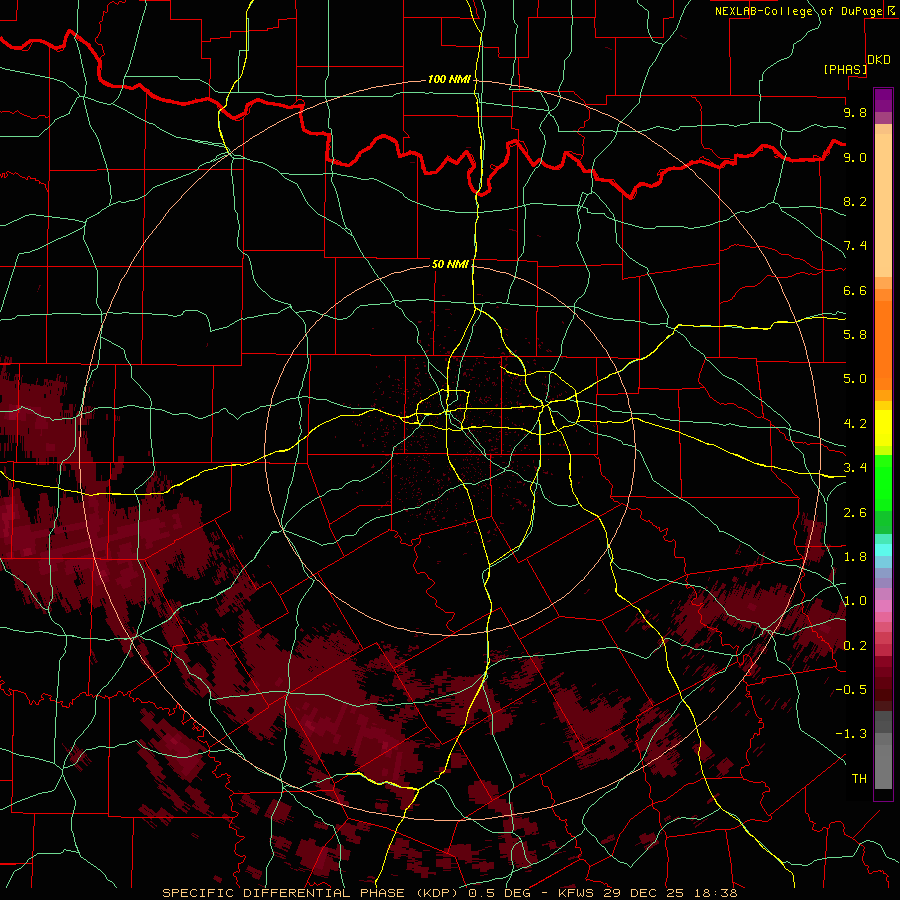Viewport: 900px width, 900px height.
Task: Click the 1.0 color scale value
Action: pos(855,601)
